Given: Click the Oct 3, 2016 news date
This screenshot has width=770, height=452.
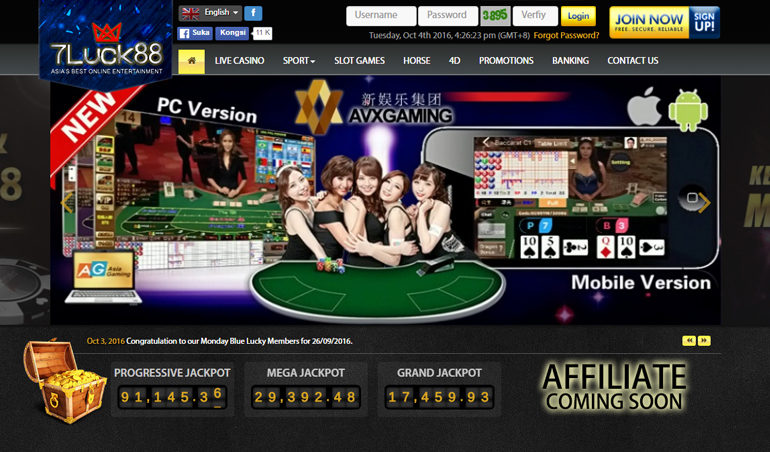Looking at the screenshot, I should 106,341.
